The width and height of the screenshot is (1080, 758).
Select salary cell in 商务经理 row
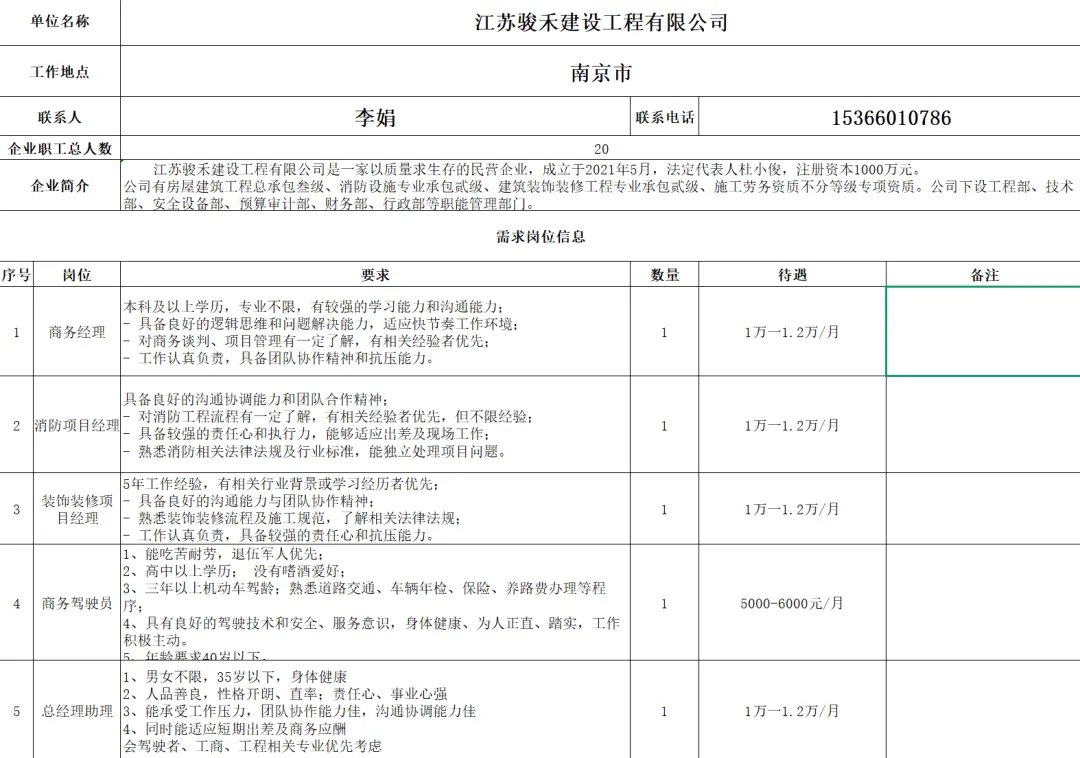coord(792,332)
